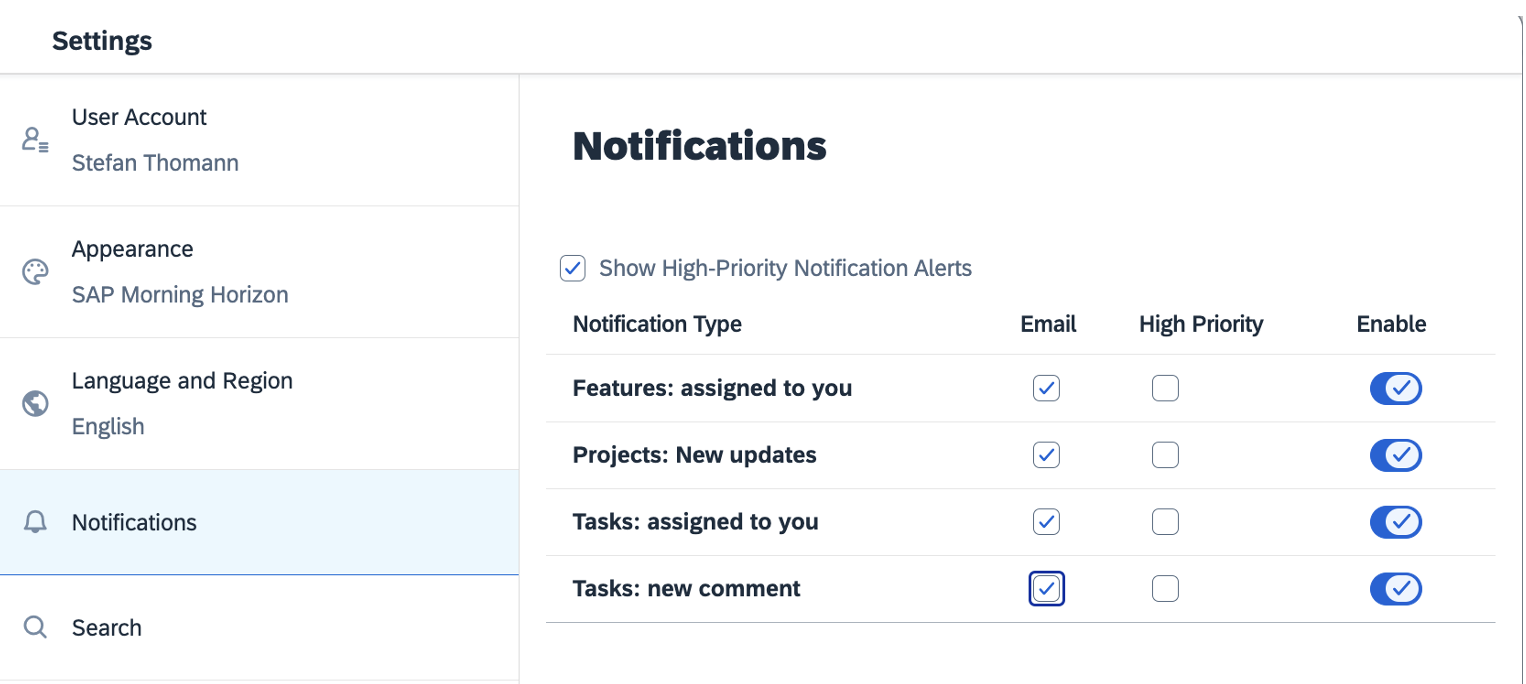The image size is (1526, 684).
Task: Click the Appearance palette icon
Action: (x=36, y=272)
